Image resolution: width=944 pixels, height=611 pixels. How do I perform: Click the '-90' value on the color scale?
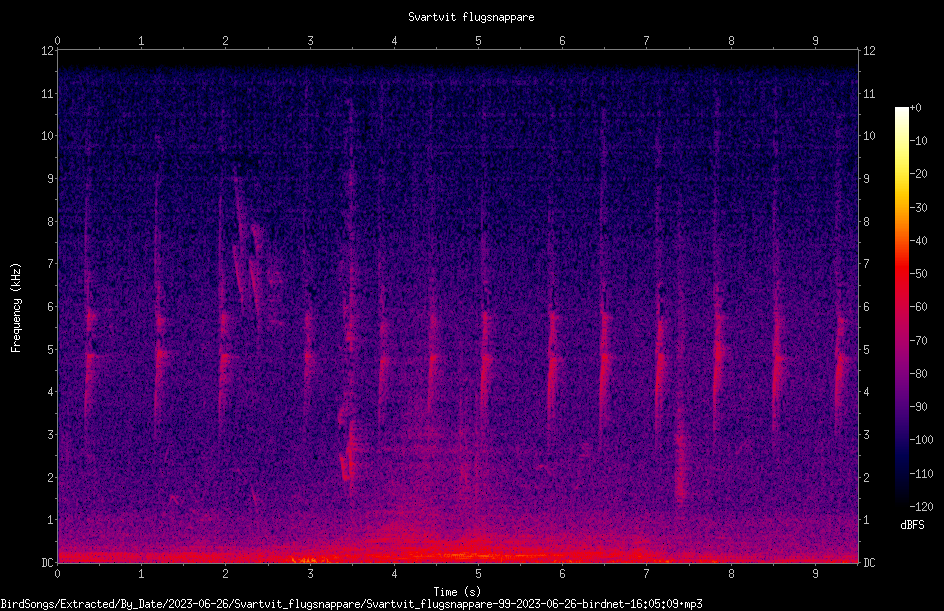918,407
